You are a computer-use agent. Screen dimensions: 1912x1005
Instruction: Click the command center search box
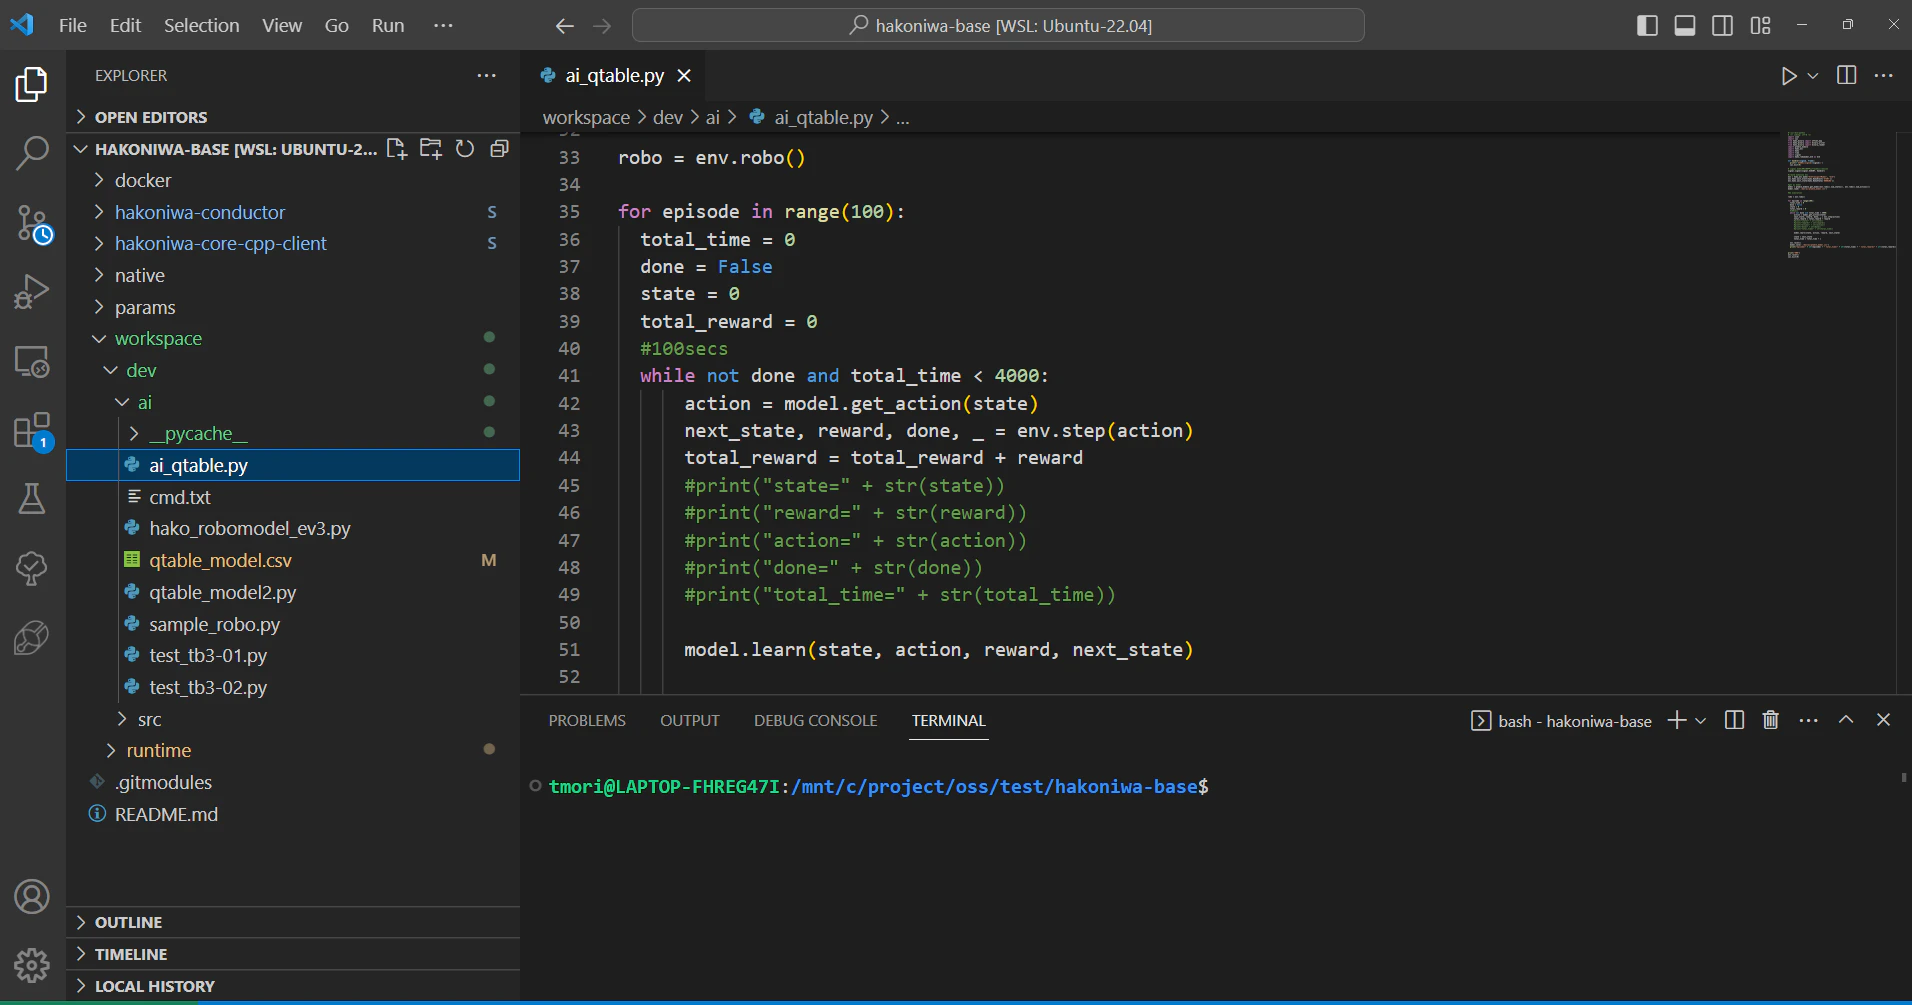tap(998, 26)
